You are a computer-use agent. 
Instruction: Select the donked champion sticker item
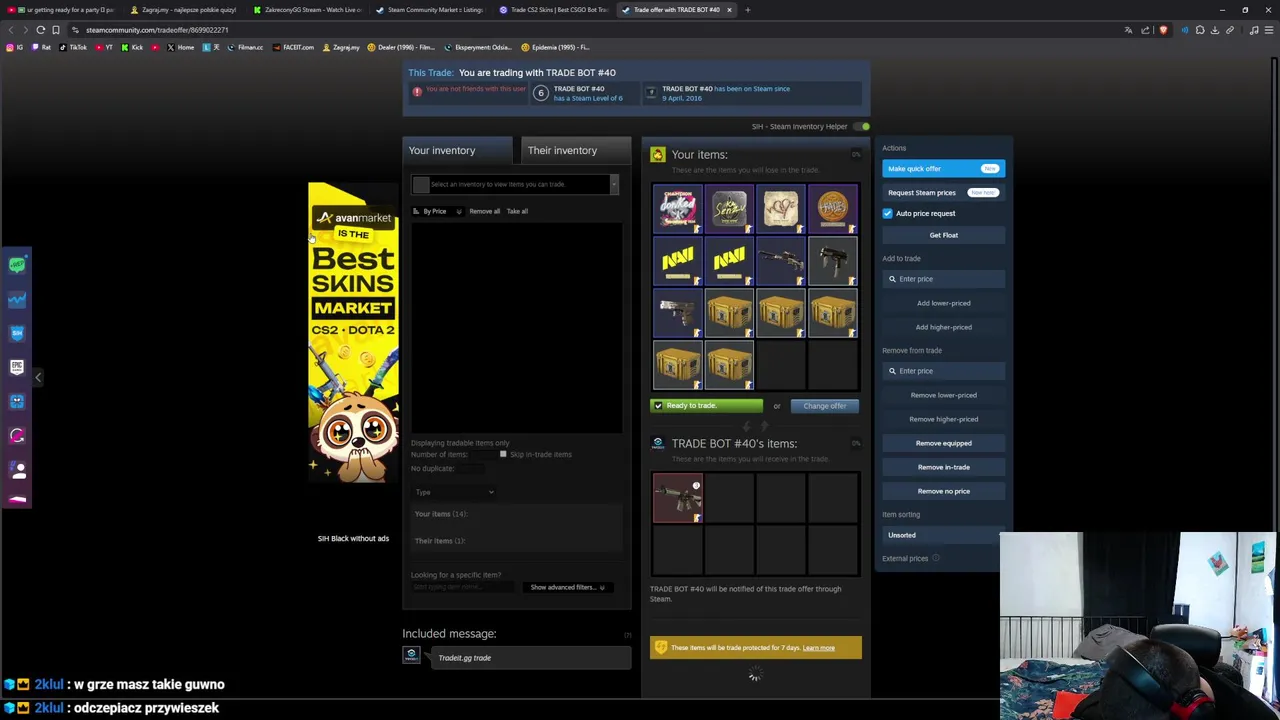point(678,210)
